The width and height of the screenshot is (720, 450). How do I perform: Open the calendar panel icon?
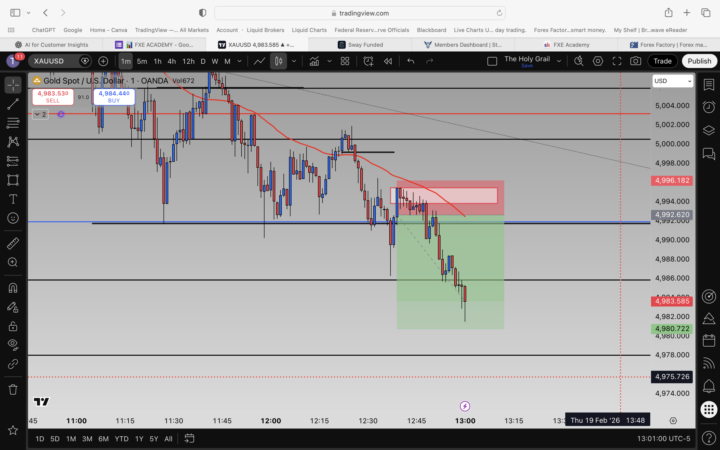coord(709,341)
